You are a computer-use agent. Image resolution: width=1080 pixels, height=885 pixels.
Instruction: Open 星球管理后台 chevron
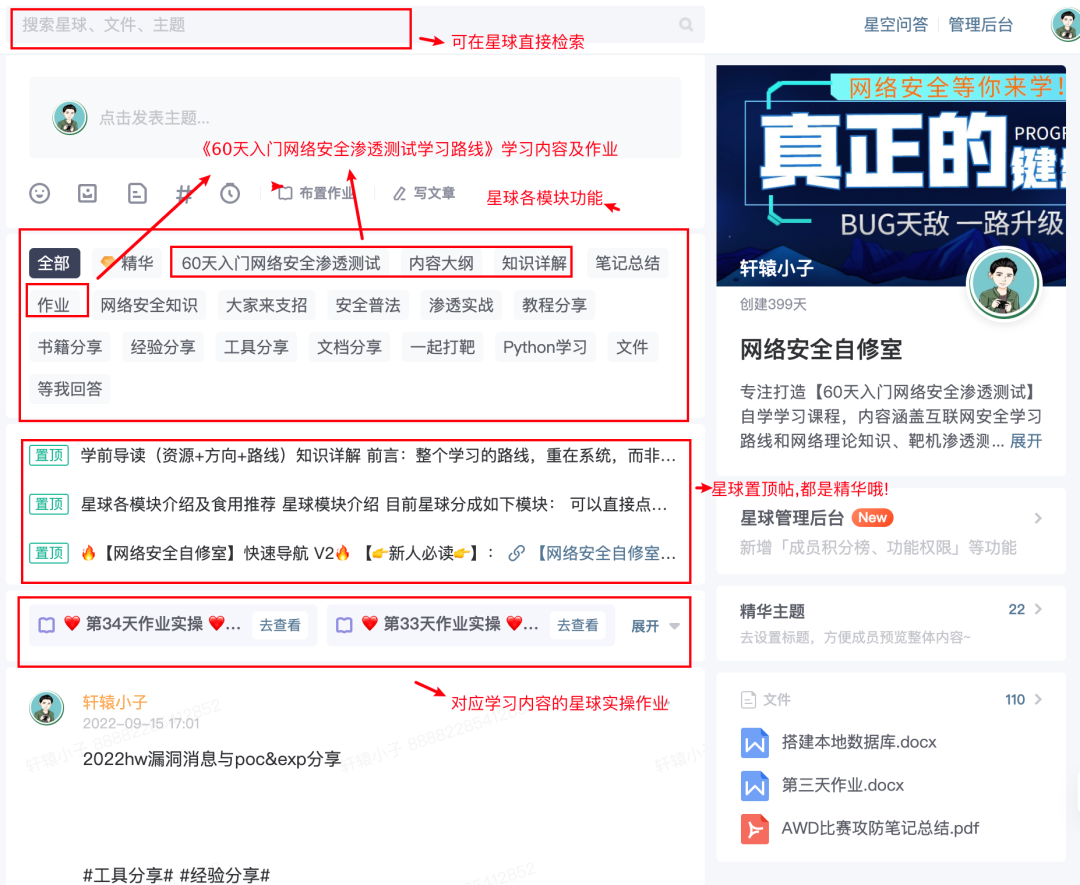coord(1038,518)
